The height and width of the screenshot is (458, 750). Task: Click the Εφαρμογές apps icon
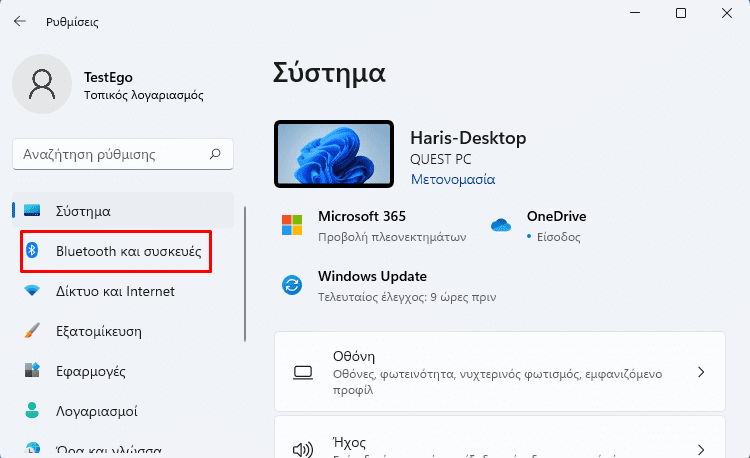click(32, 370)
